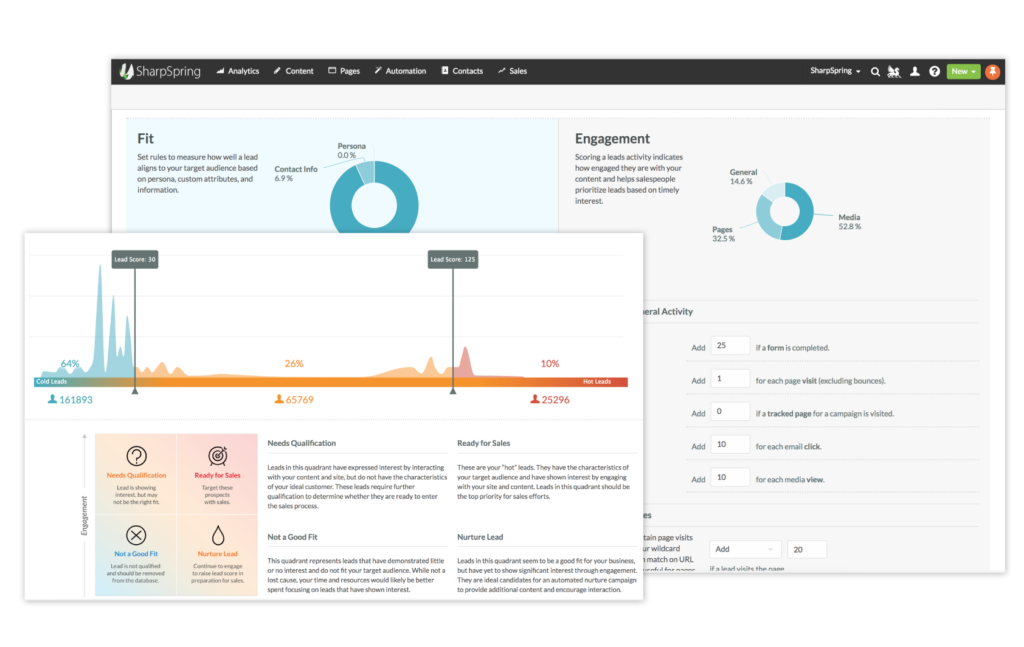Open the user profile icon

(x=914, y=71)
